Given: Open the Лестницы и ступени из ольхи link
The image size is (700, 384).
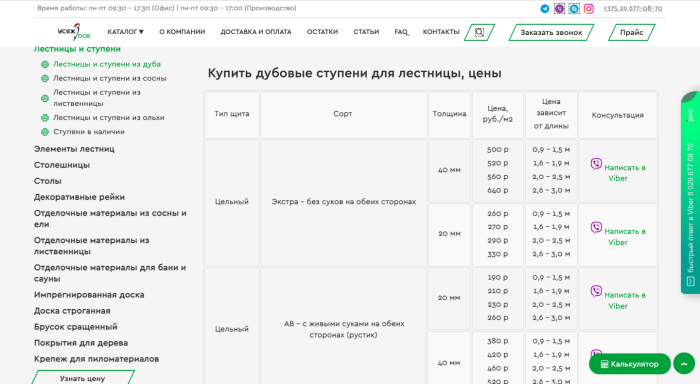Looking at the screenshot, I should click(109, 118).
